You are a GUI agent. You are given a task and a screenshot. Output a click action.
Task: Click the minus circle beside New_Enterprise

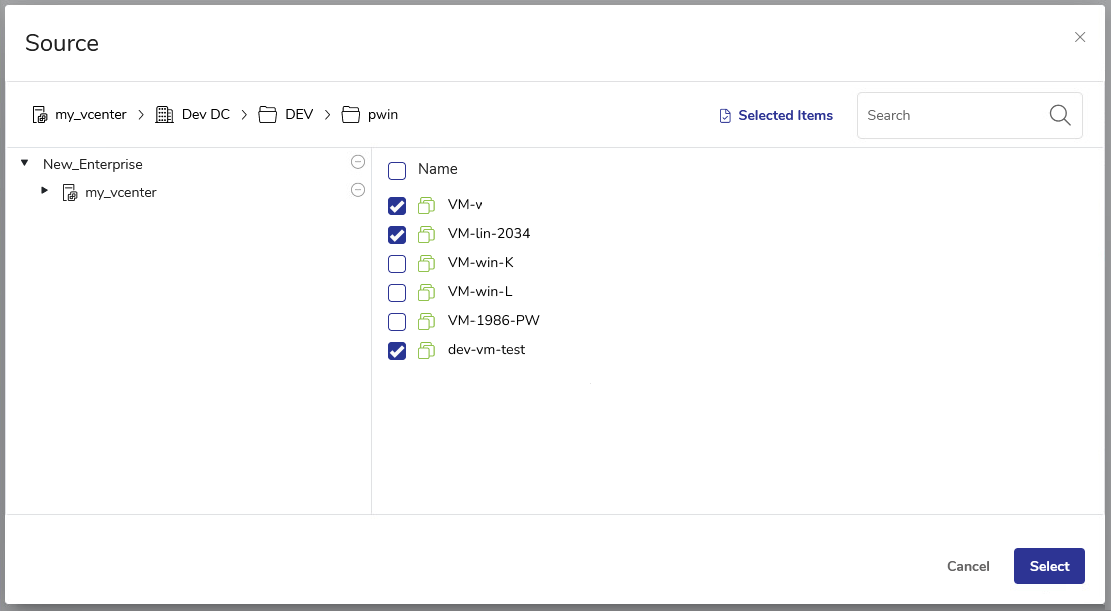(x=358, y=163)
